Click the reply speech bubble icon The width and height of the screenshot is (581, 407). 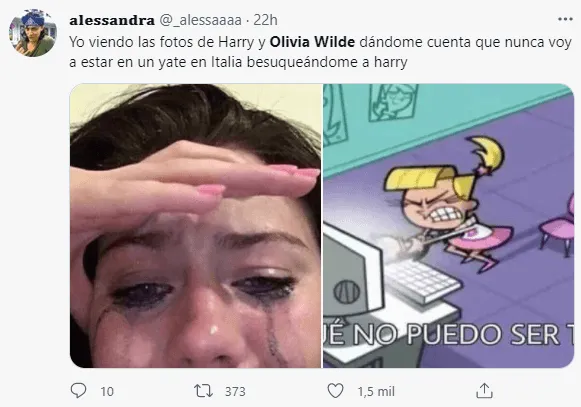coord(78,391)
